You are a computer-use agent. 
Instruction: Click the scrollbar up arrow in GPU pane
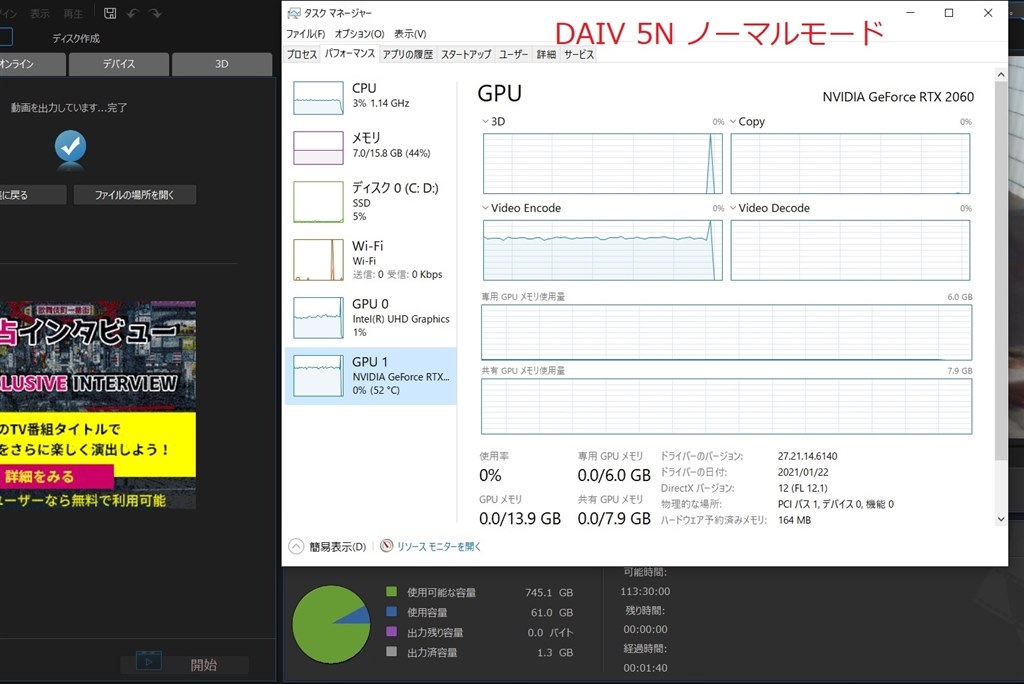(1000, 74)
